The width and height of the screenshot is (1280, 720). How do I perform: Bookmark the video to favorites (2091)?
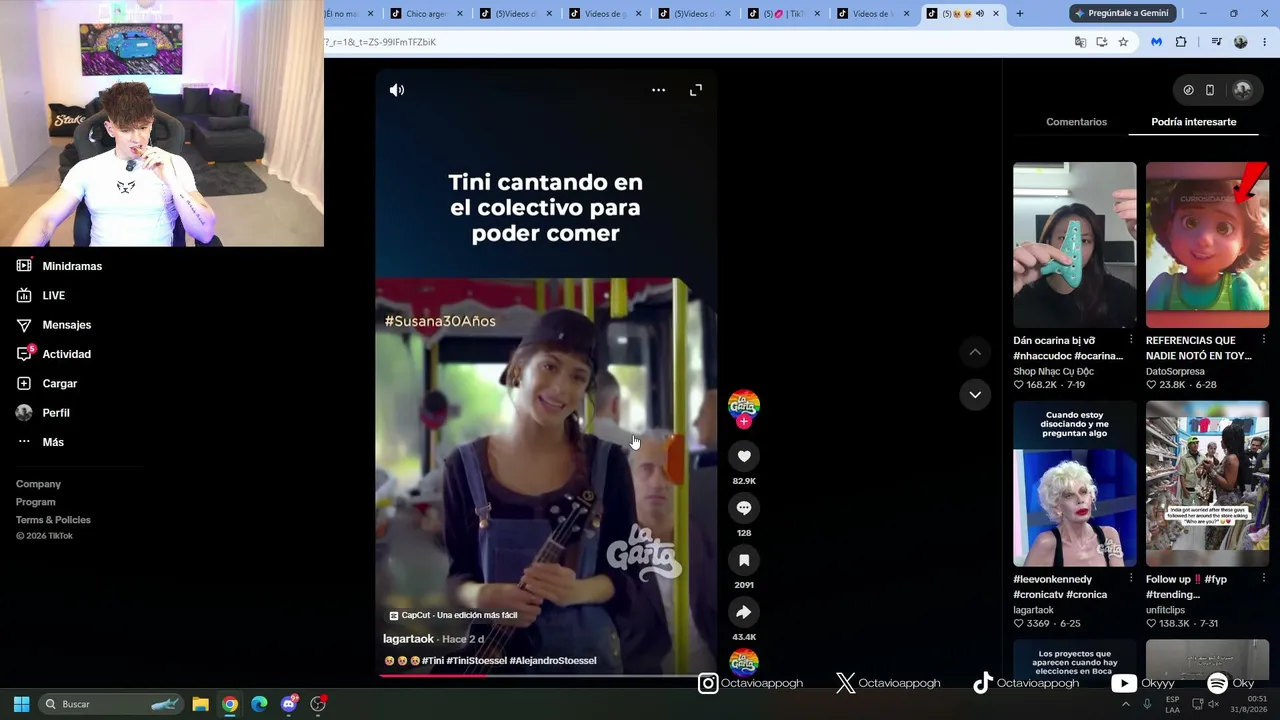point(744,560)
